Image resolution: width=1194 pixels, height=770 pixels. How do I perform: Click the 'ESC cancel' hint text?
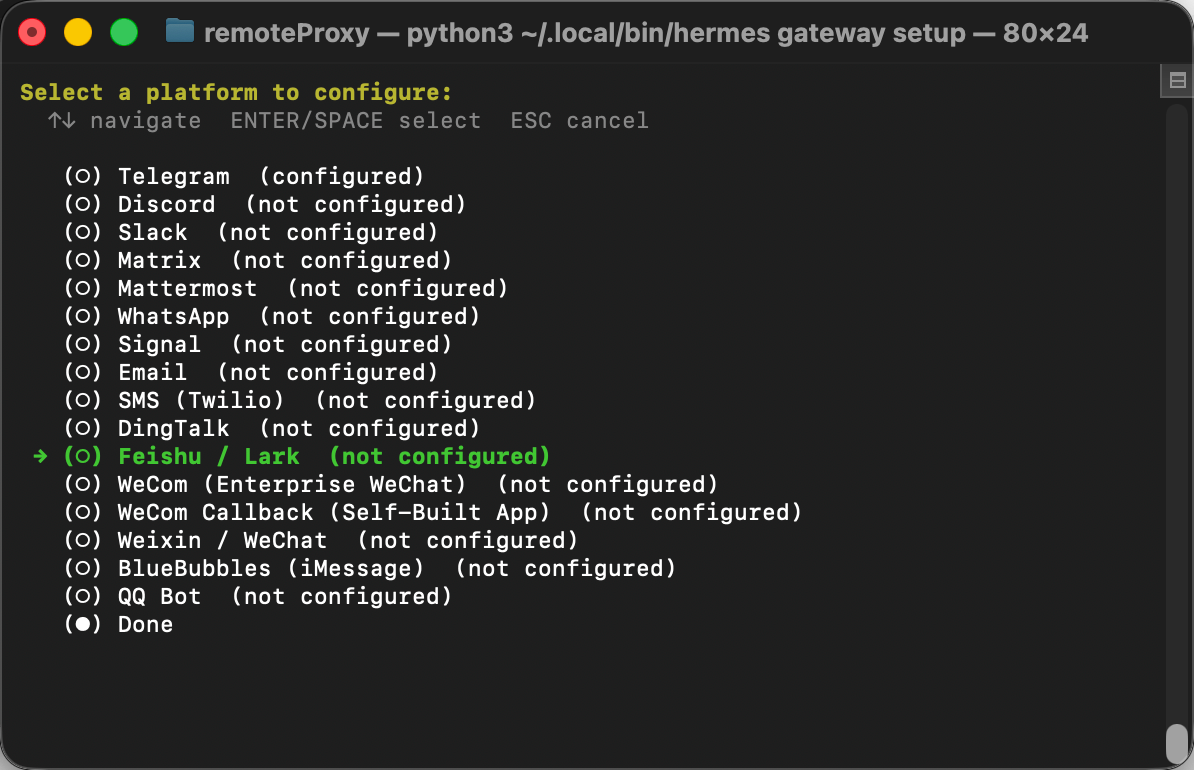(579, 120)
